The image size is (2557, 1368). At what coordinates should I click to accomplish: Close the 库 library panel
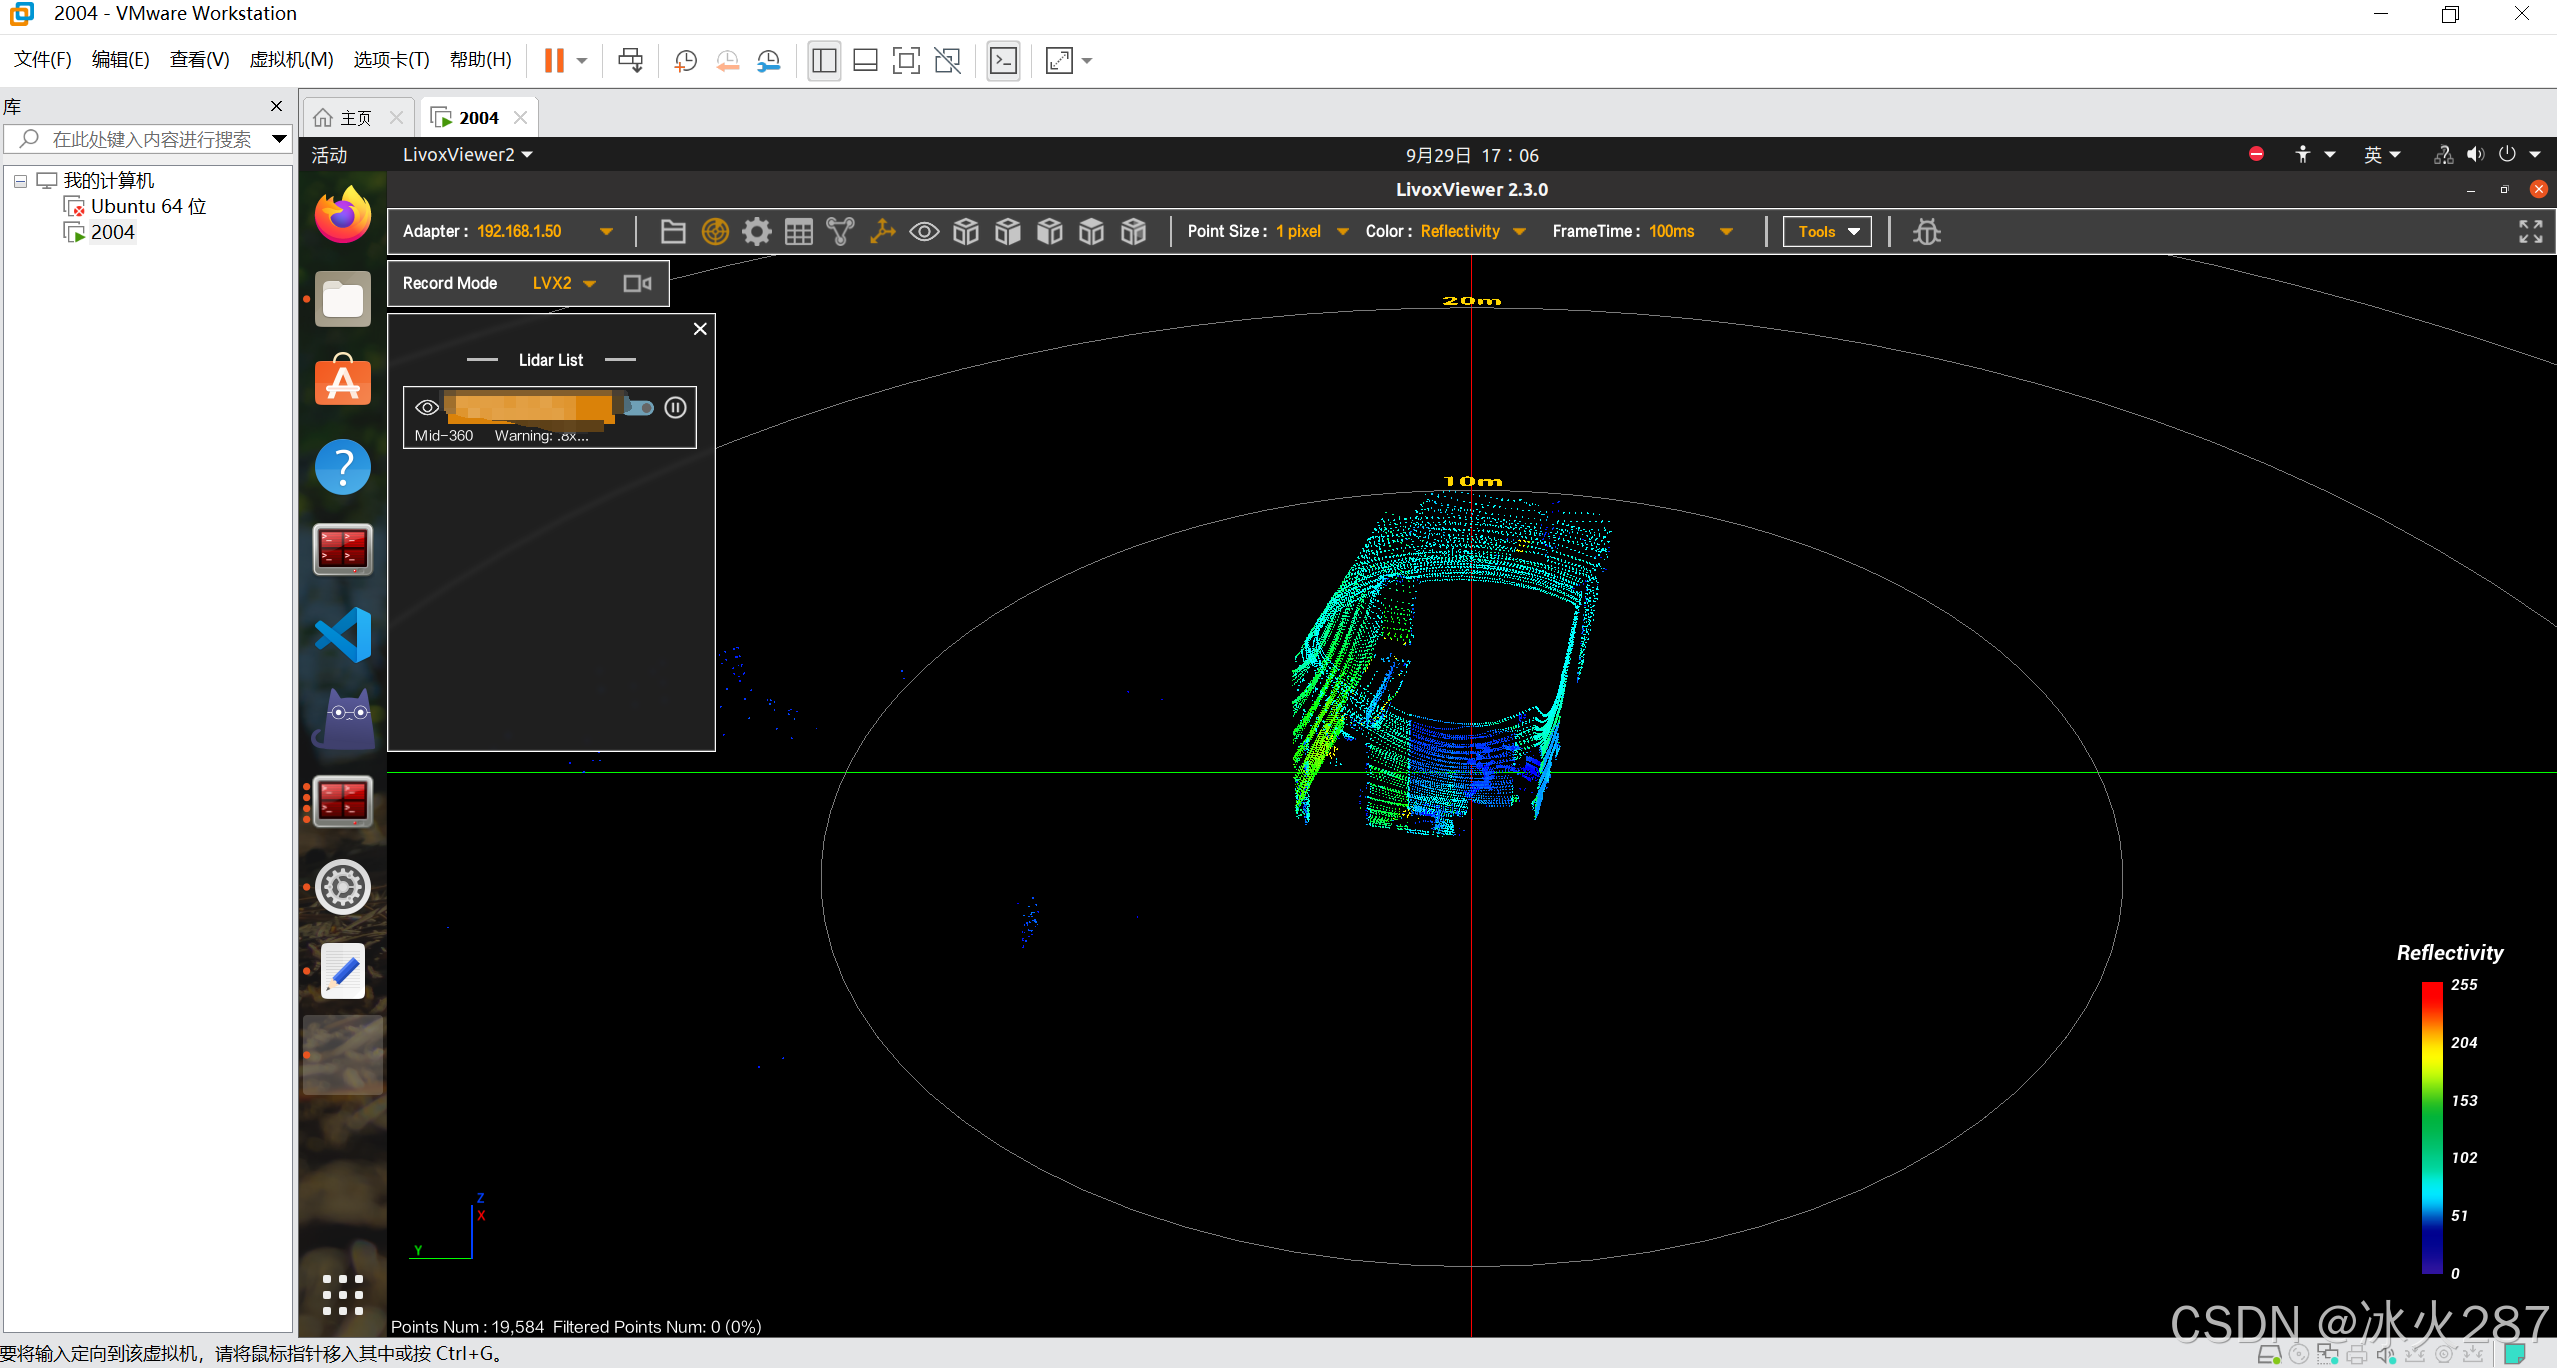click(x=277, y=106)
